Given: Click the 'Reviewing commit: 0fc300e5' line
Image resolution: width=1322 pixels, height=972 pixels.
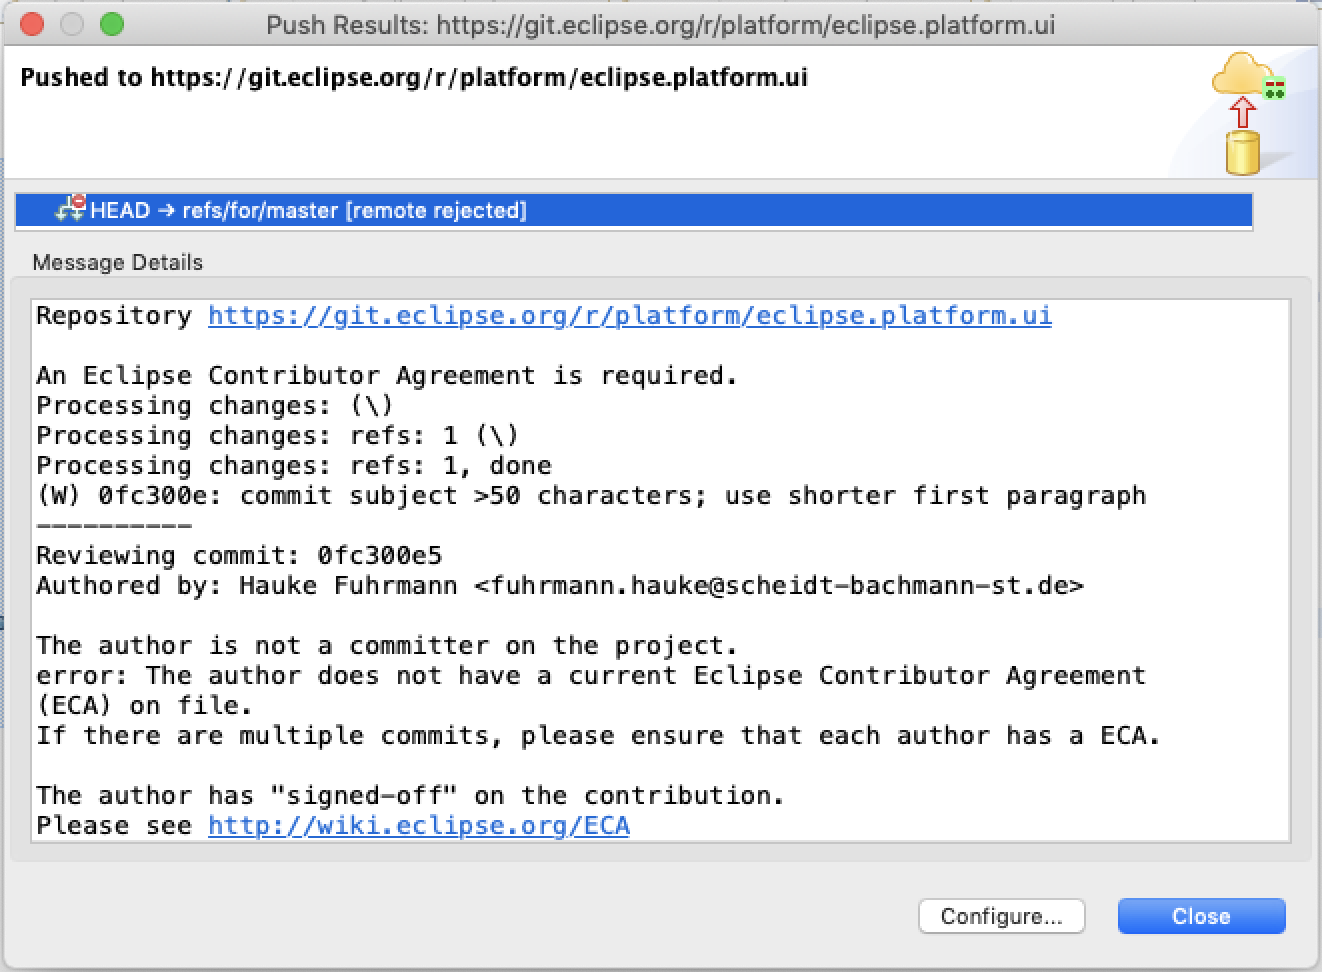Looking at the screenshot, I should tap(239, 556).
